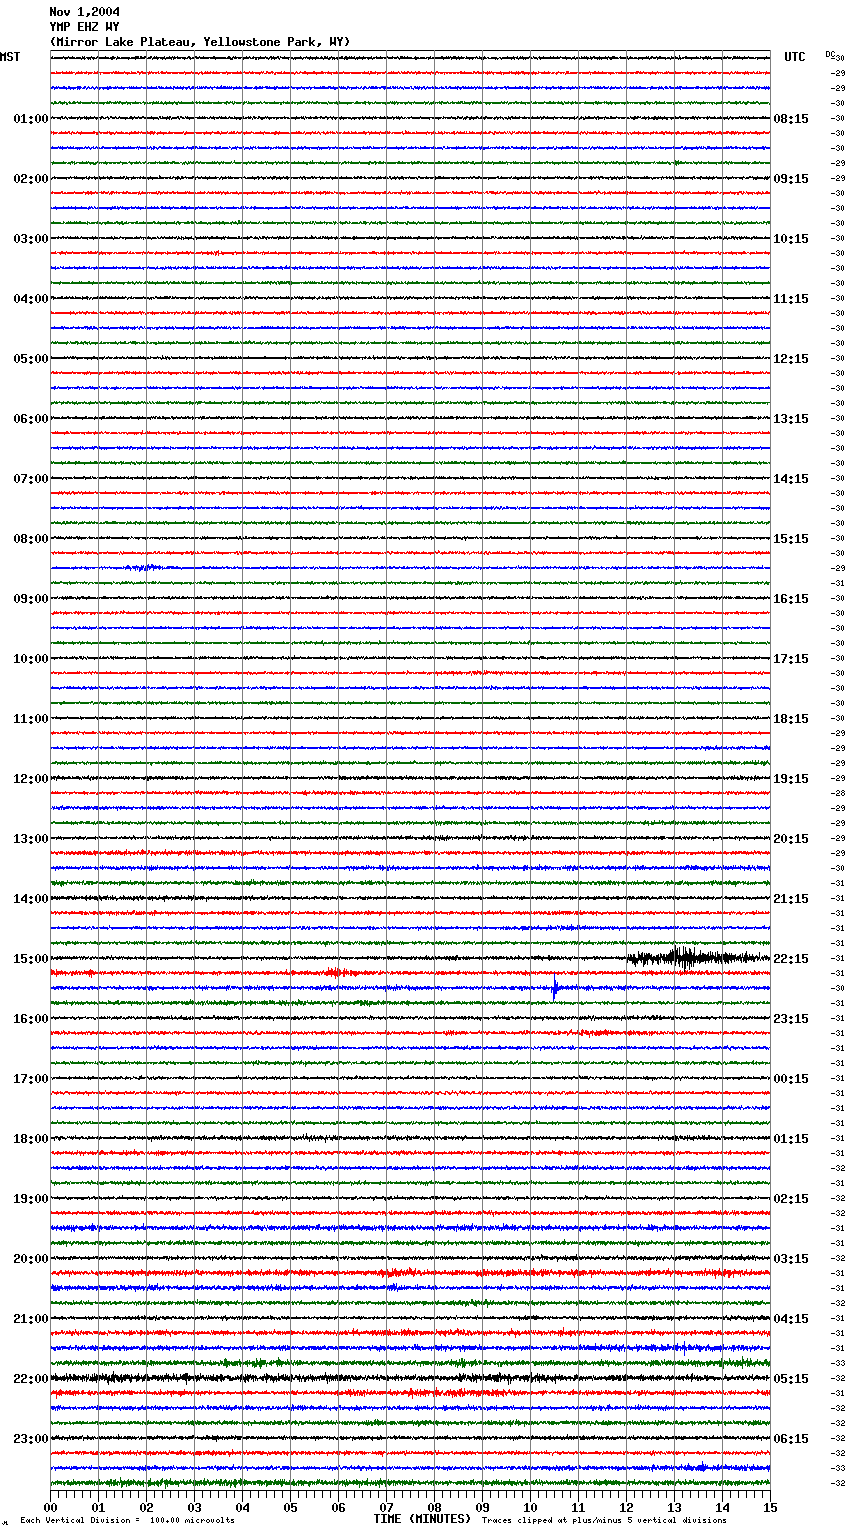The image size is (850, 1534).
Task: Click the 20:15 UTC time label
Action: click(791, 839)
